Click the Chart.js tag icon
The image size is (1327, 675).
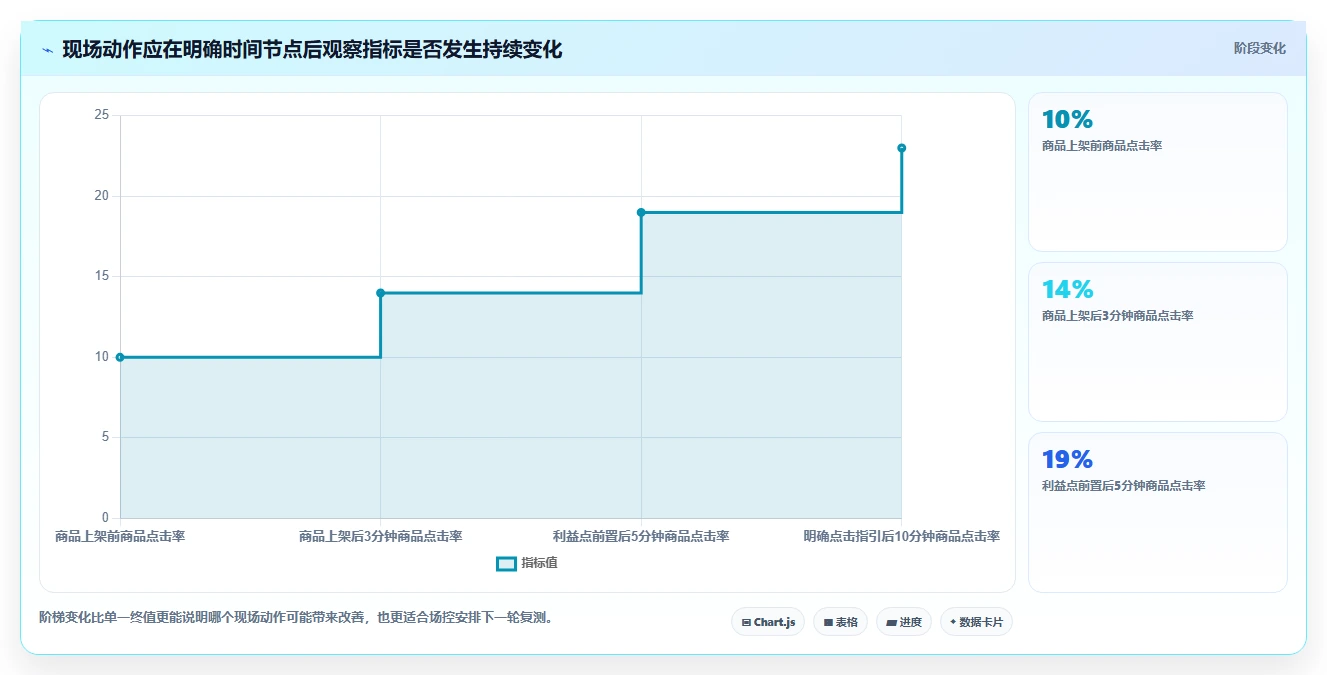[746, 622]
